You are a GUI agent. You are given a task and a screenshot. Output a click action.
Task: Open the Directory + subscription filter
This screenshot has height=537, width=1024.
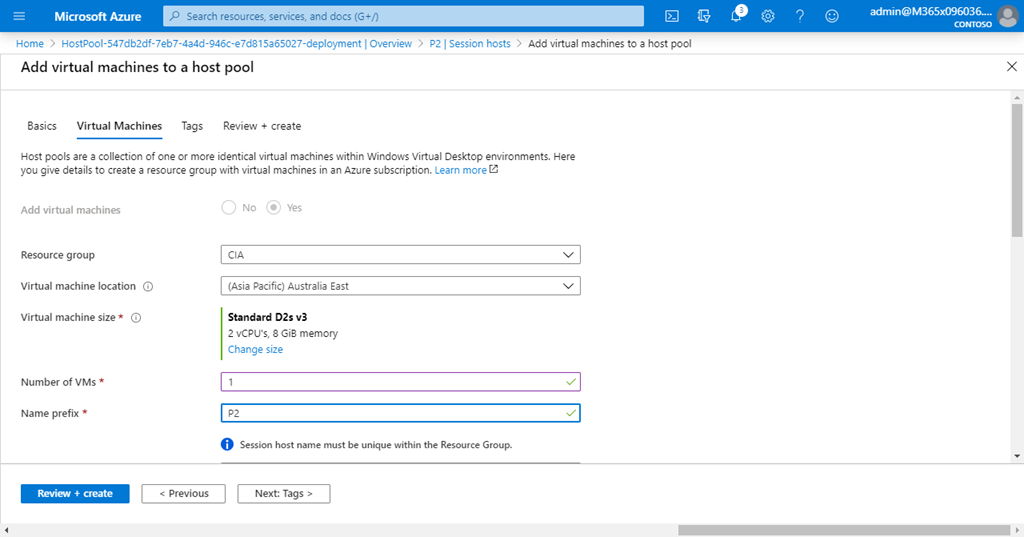pos(704,16)
